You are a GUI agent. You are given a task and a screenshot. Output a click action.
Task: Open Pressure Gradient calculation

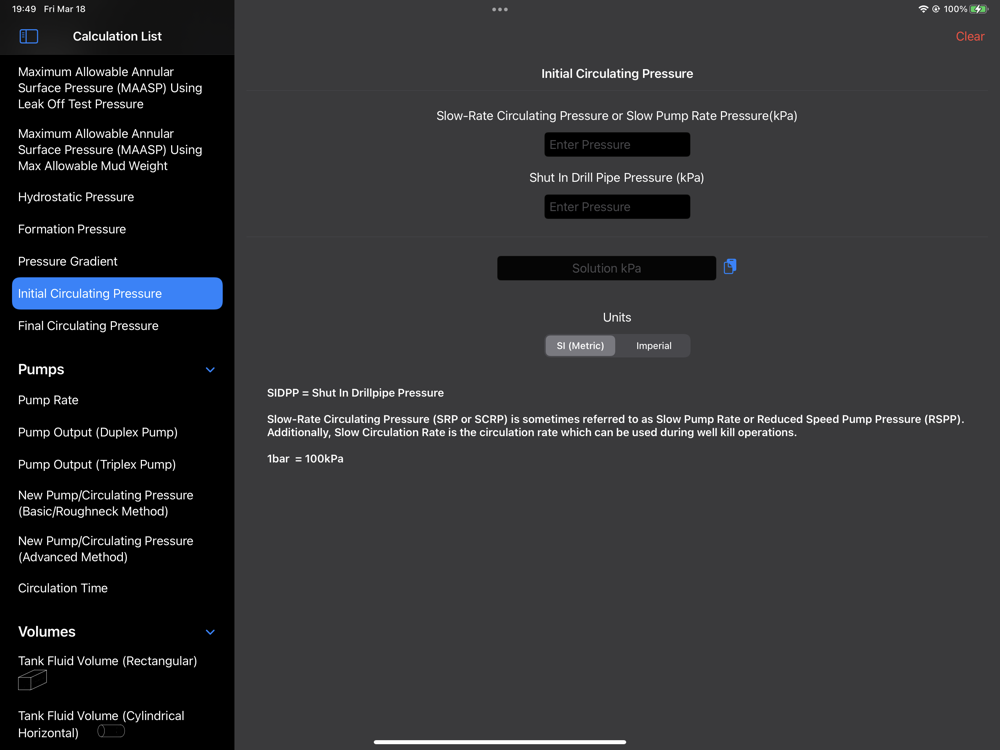[117, 261]
